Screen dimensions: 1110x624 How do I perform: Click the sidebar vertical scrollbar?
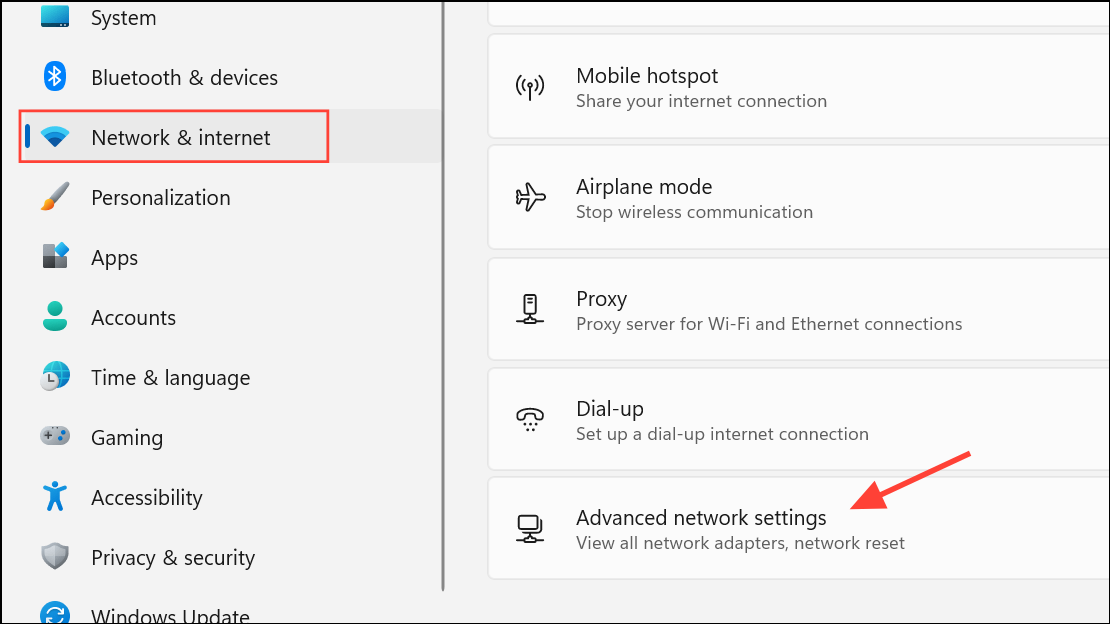pyautogui.click(x=443, y=296)
